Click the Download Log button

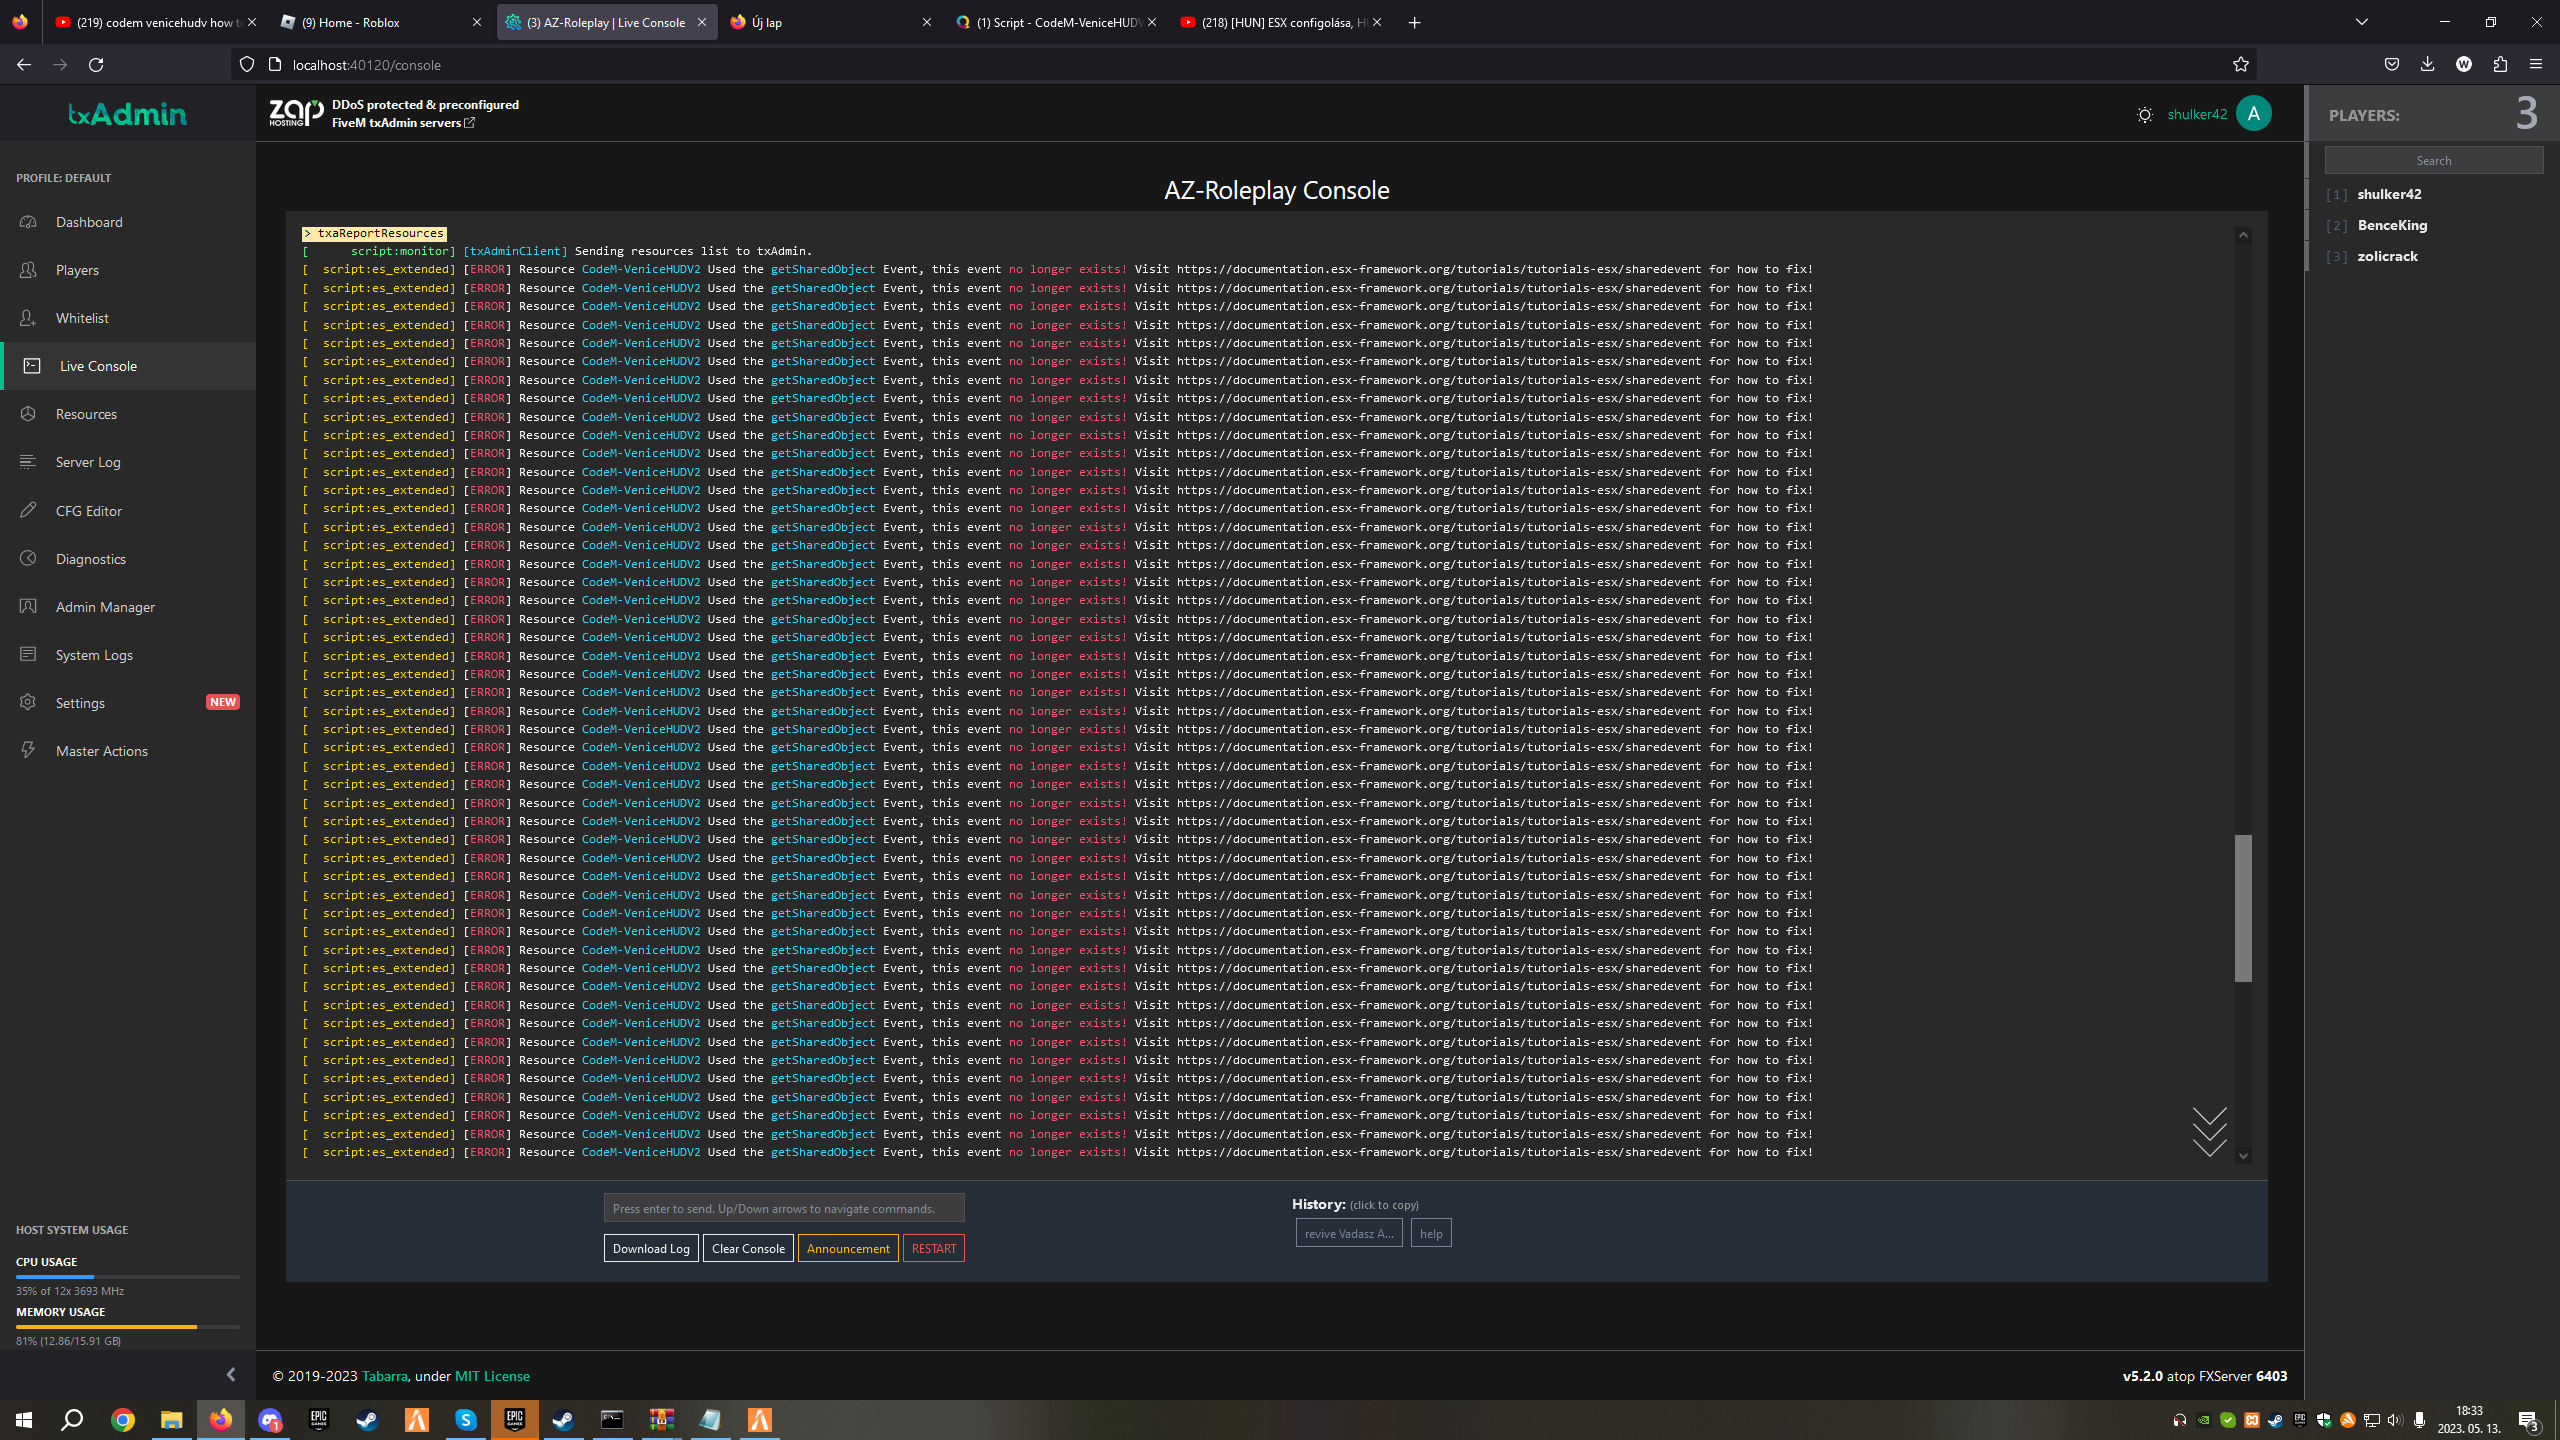point(651,1248)
